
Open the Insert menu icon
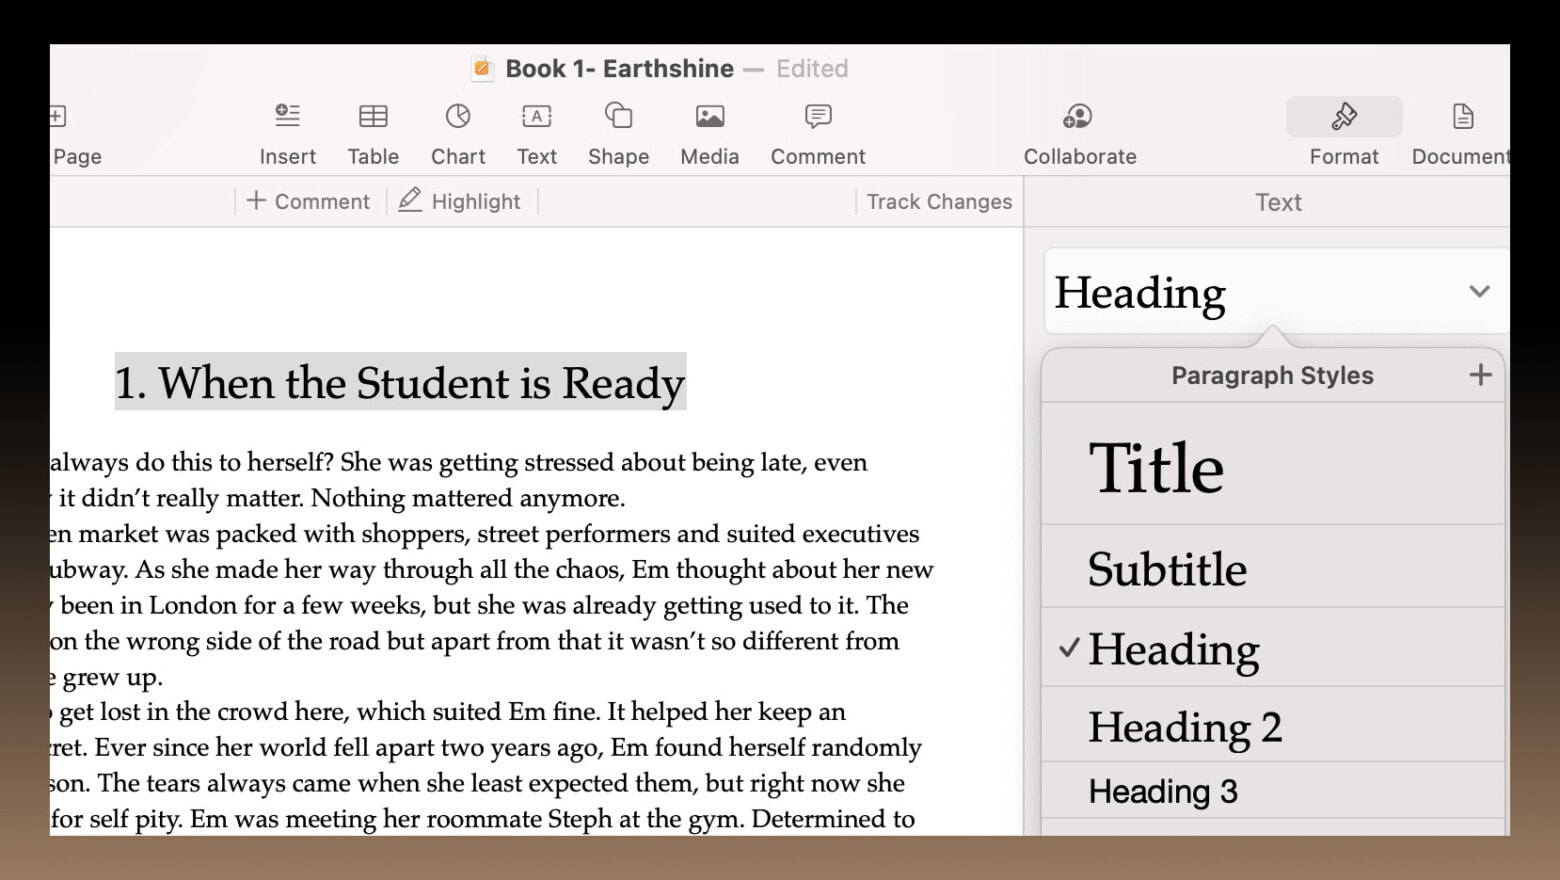pyautogui.click(x=288, y=132)
